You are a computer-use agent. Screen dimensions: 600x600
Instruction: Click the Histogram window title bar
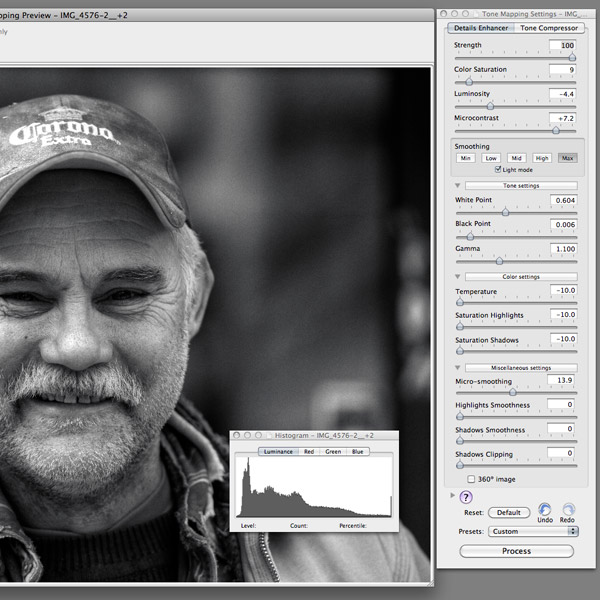(314, 435)
